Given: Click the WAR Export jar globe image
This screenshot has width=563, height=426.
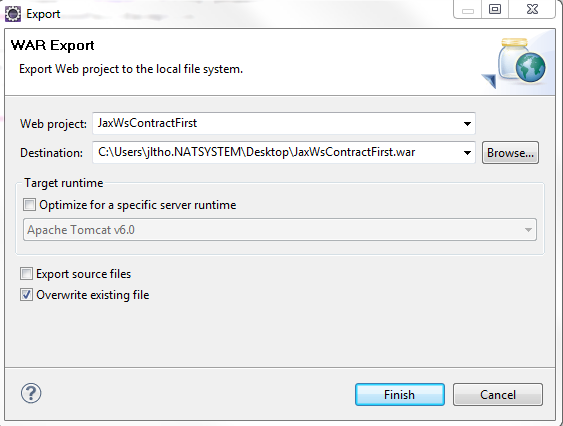Looking at the screenshot, I should (514, 63).
